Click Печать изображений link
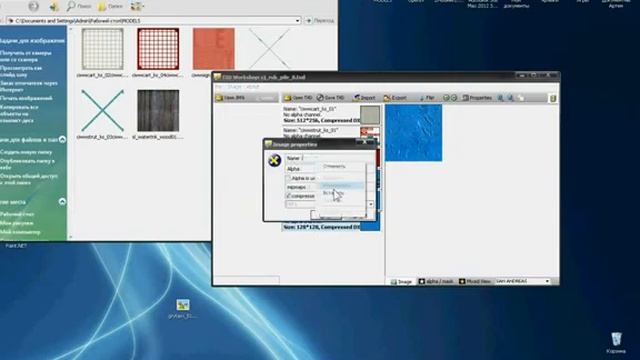Image resolution: width=640 pixels, height=360 pixels. coord(26,98)
